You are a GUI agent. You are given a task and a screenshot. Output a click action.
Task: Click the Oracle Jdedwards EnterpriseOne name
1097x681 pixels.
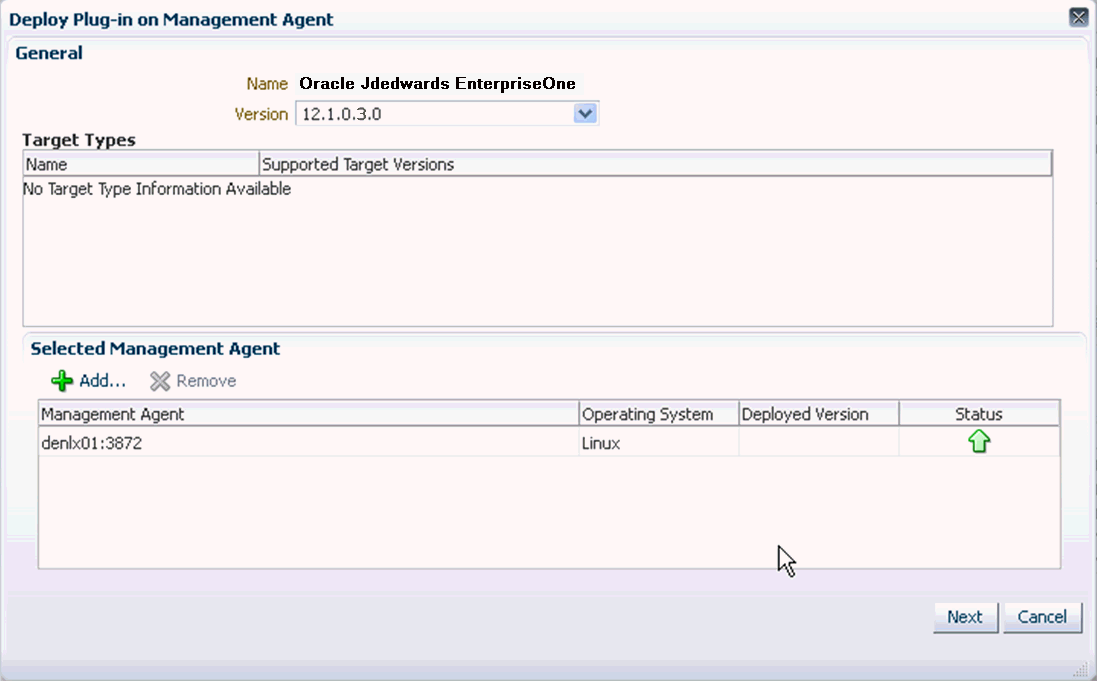pos(437,83)
